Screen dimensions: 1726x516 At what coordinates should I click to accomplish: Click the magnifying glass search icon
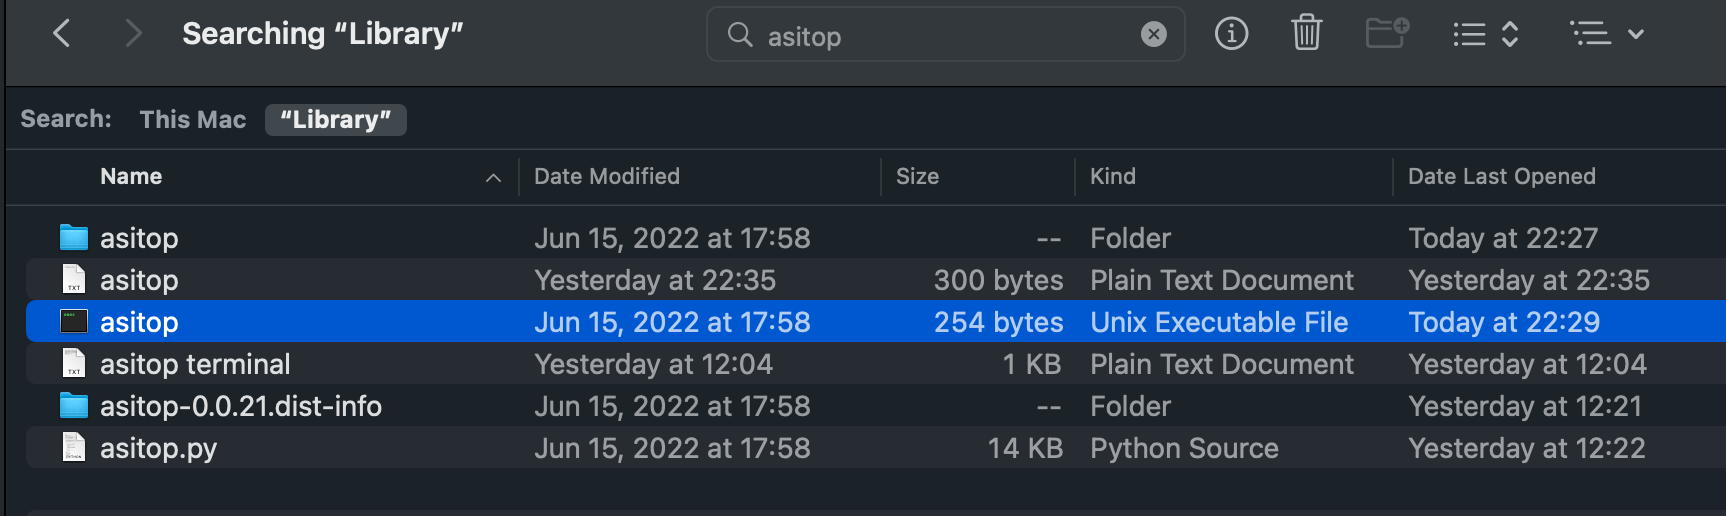pyautogui.click(x=740, y=35)
